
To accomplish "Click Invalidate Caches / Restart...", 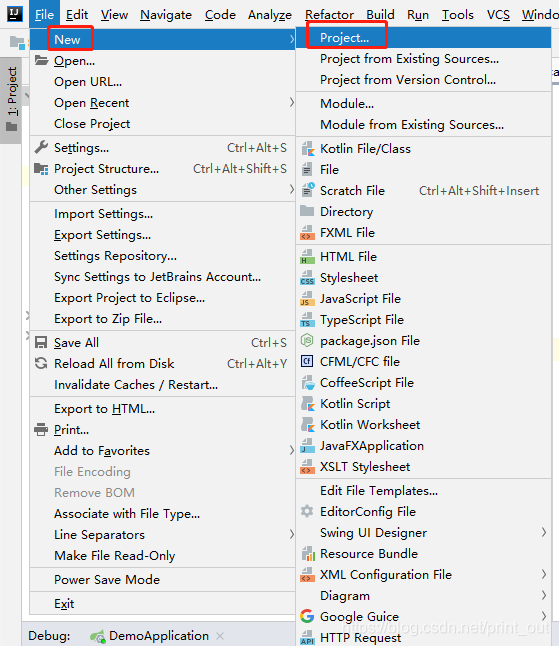I will pyautogui.click(x=163, y=384).
